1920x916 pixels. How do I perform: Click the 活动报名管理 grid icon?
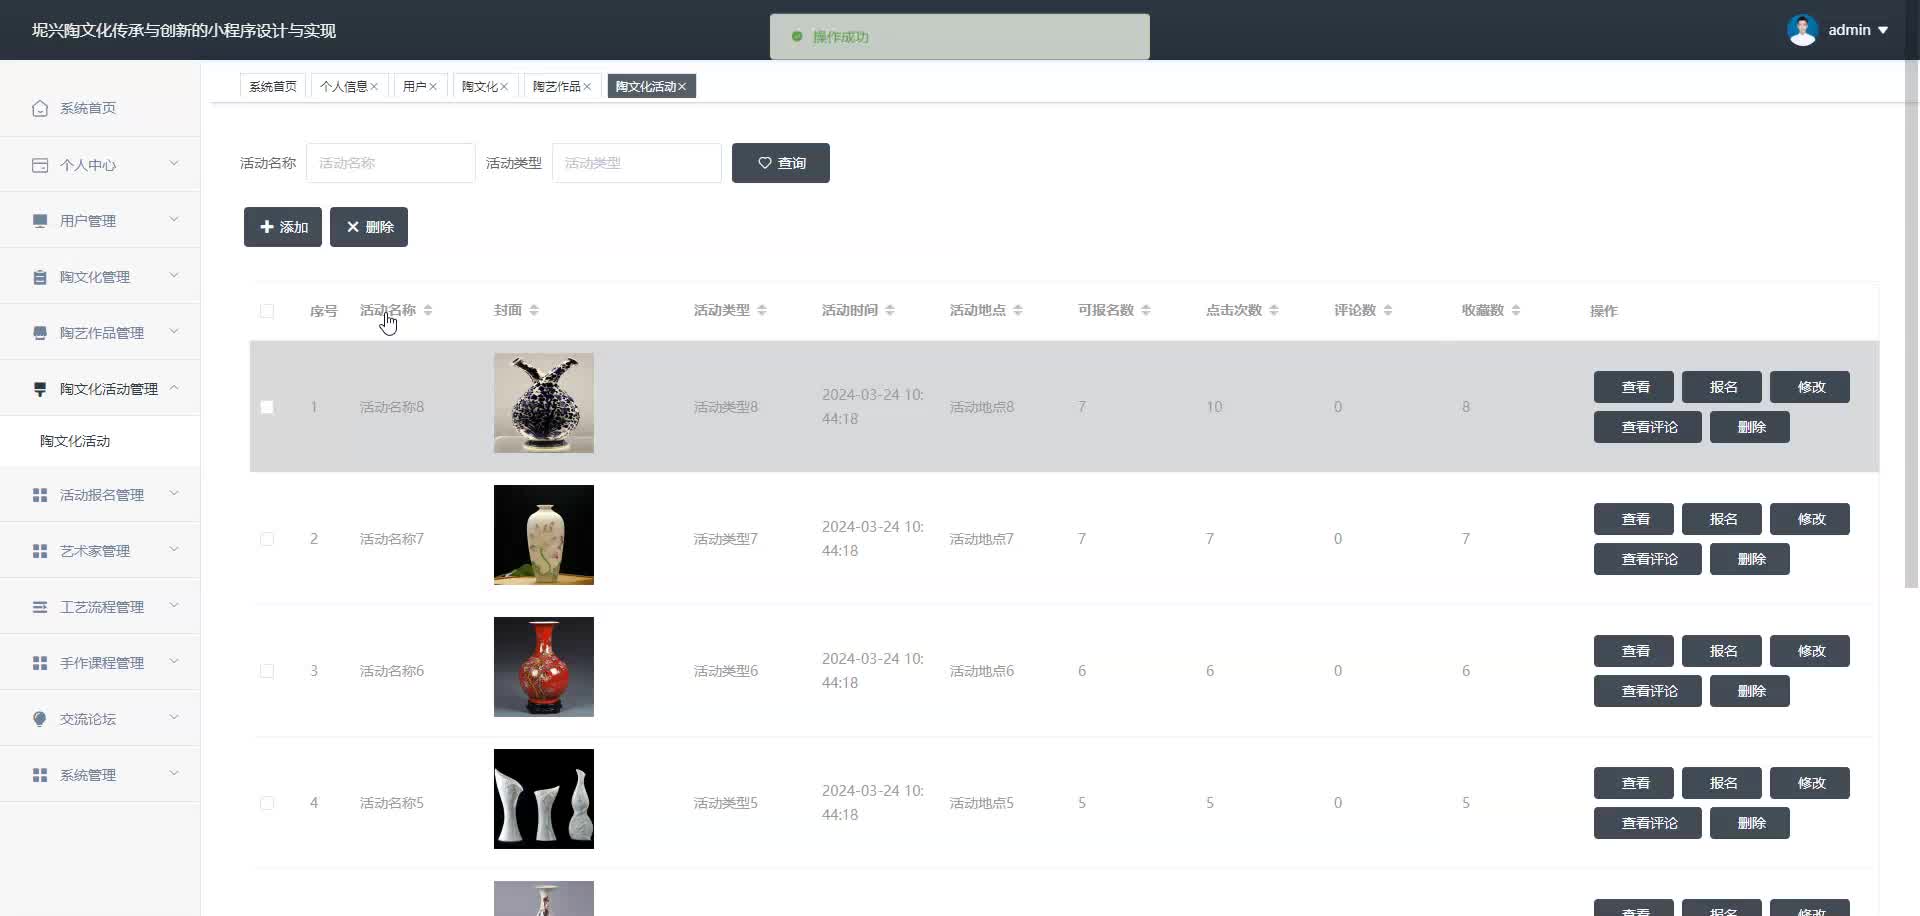(40, 495)
